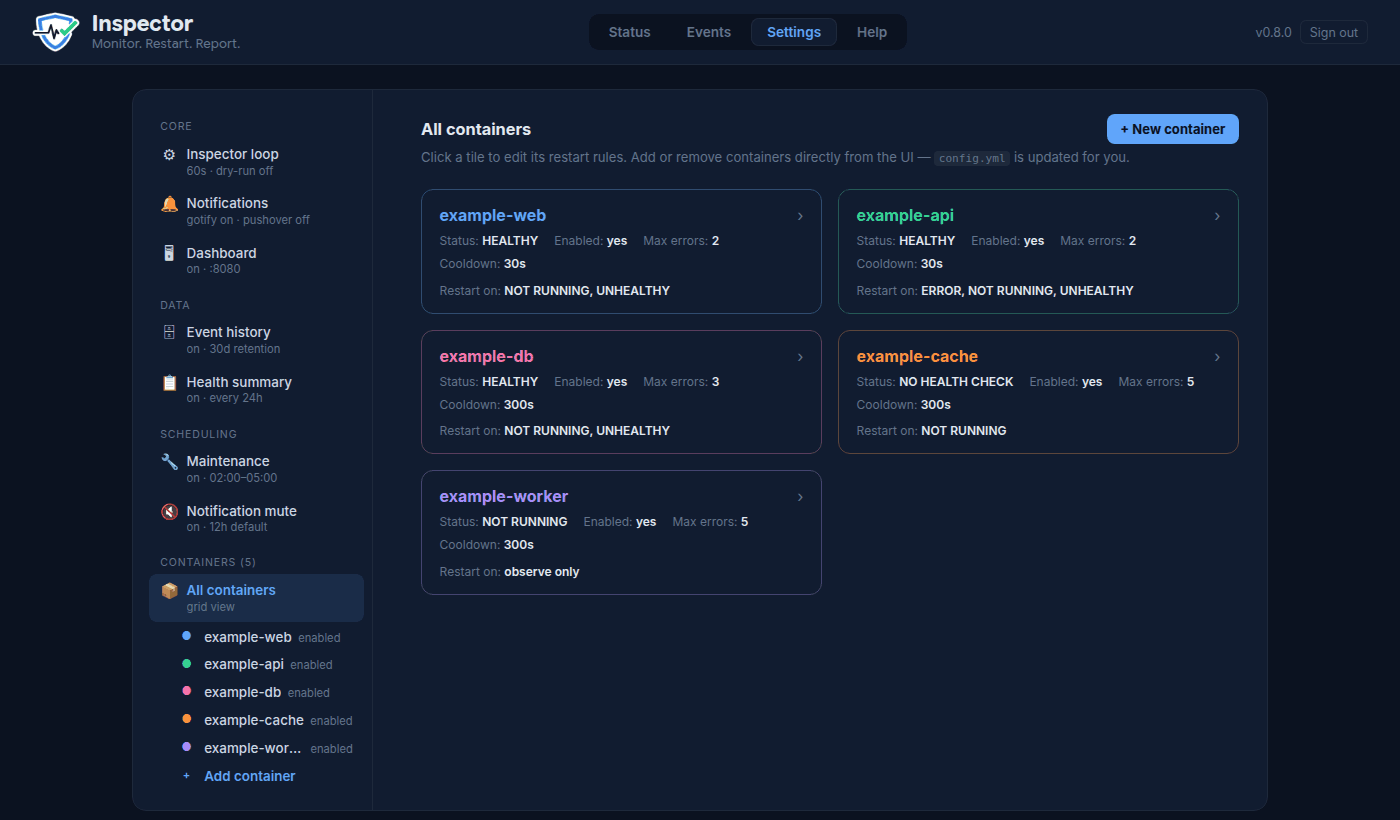Click the package icon beside All containers
The image size is (1400, 820).
(169, 591)
